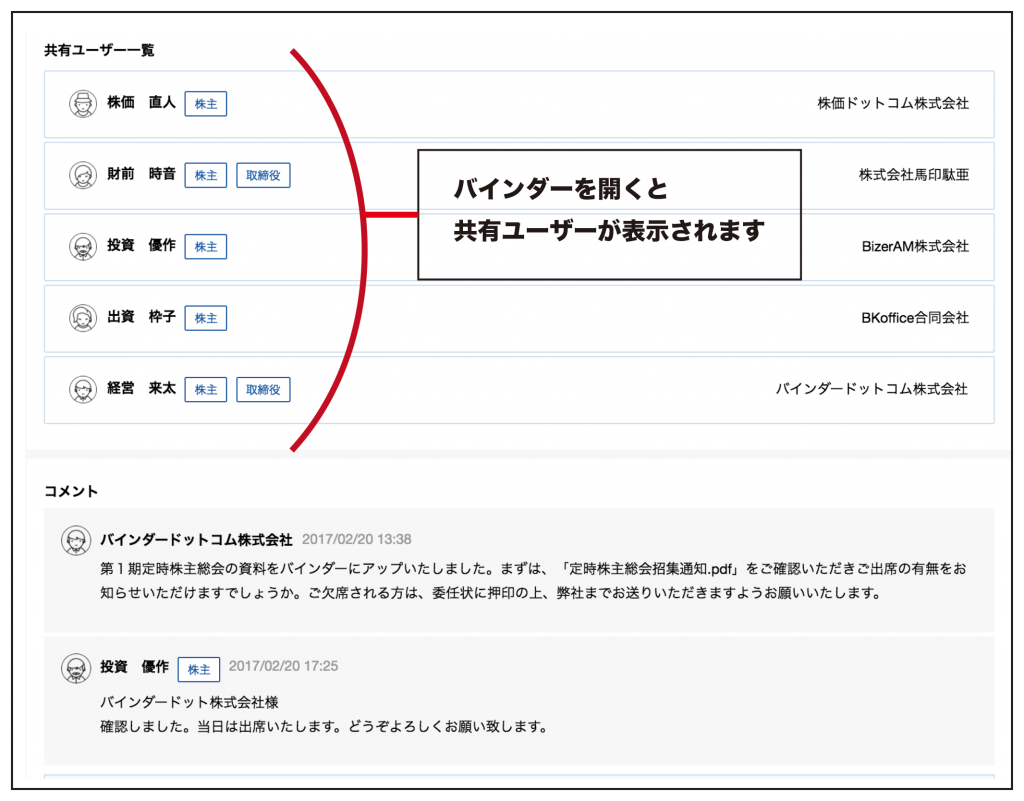Select the user name 株価 直人

[x=141, y=103]
